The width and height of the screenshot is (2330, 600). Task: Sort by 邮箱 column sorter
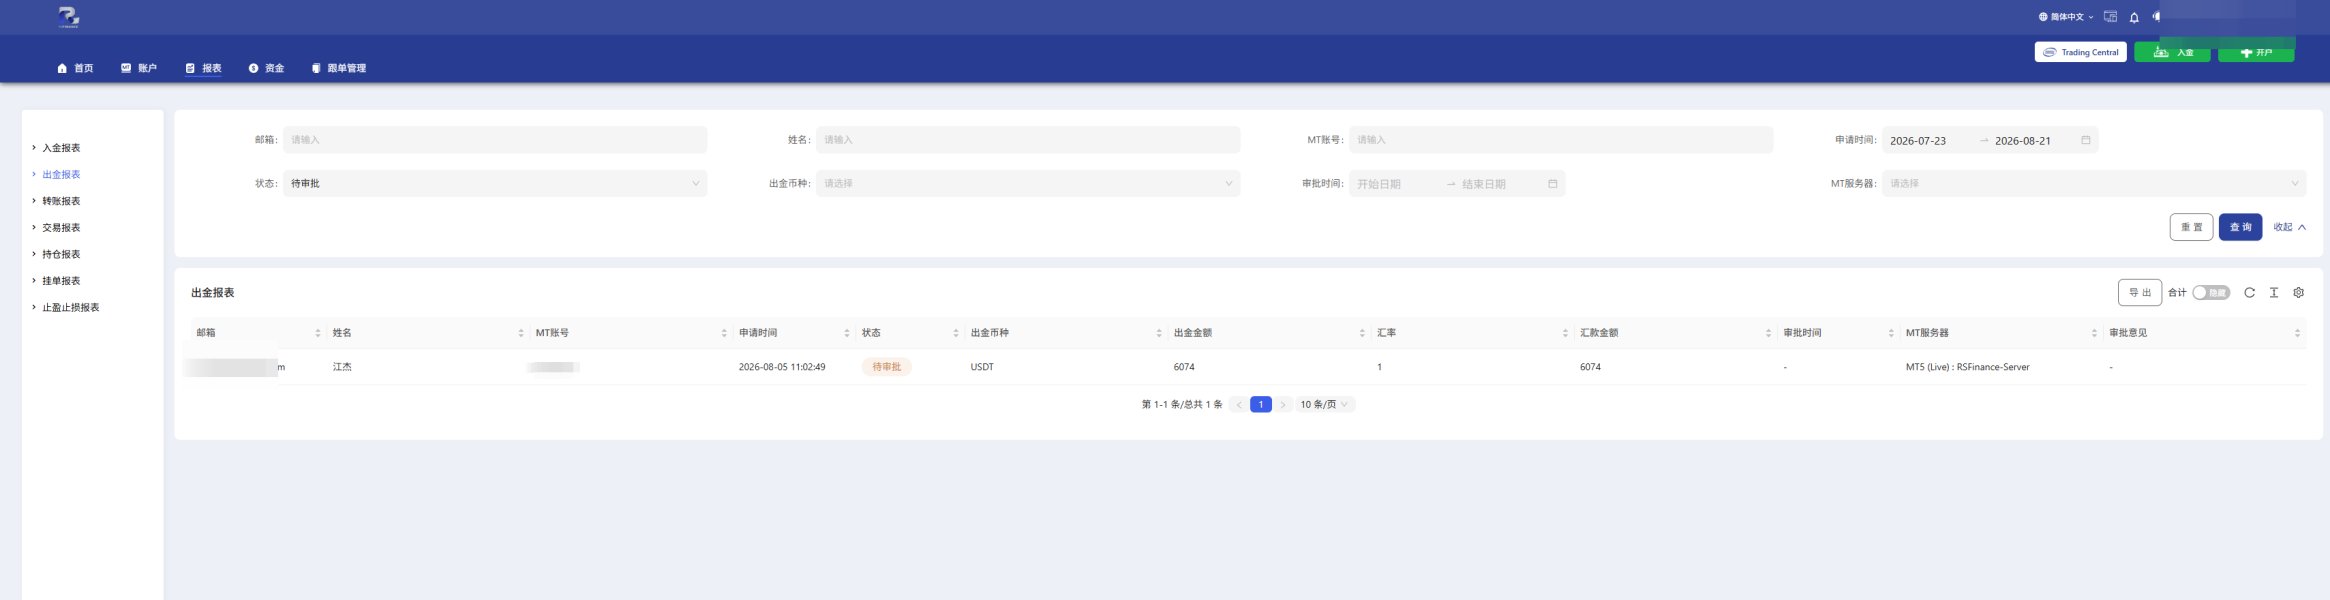click(318, 333)
